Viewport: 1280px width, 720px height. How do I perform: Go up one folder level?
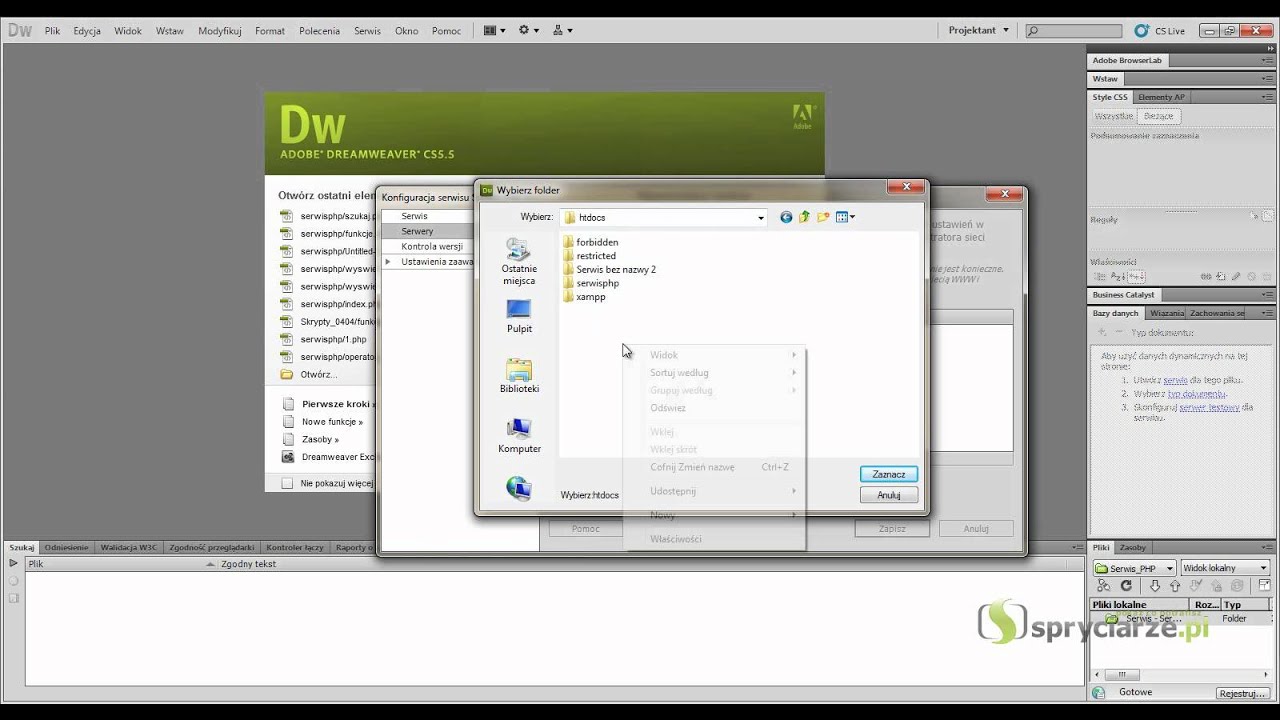click(804, 217)
